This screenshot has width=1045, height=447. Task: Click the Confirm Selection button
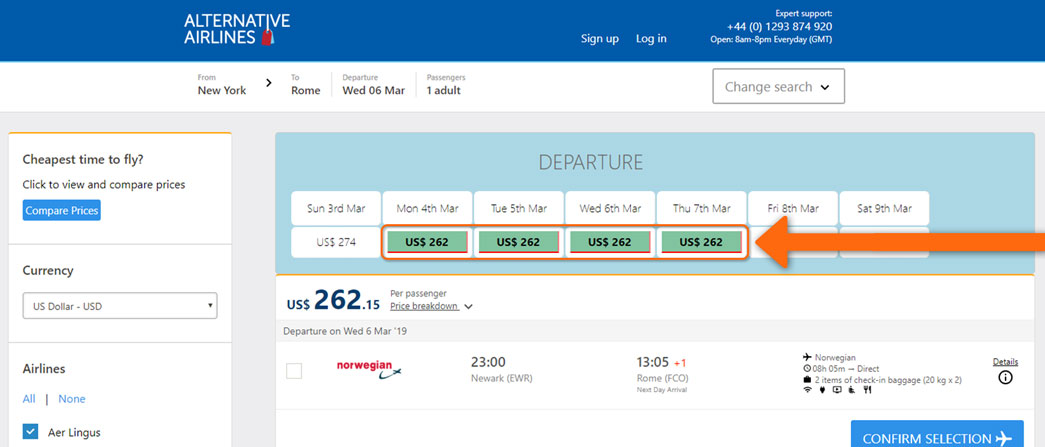click(x=937, y=438)
